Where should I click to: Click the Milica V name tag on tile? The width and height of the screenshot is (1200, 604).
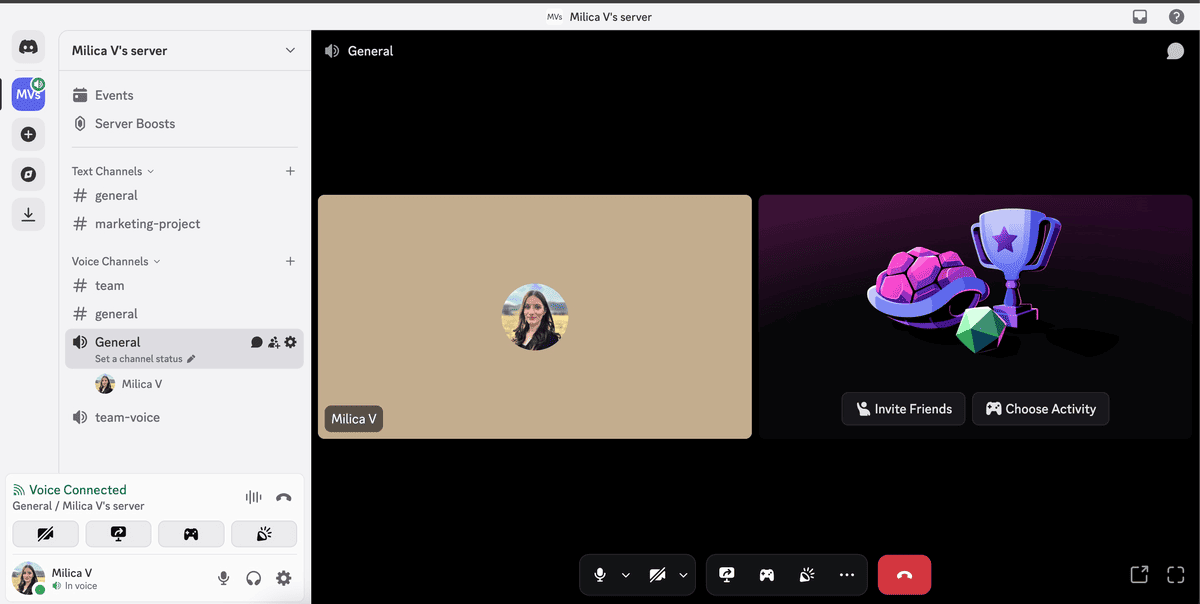pyautogui.click(x=354, y=419)
